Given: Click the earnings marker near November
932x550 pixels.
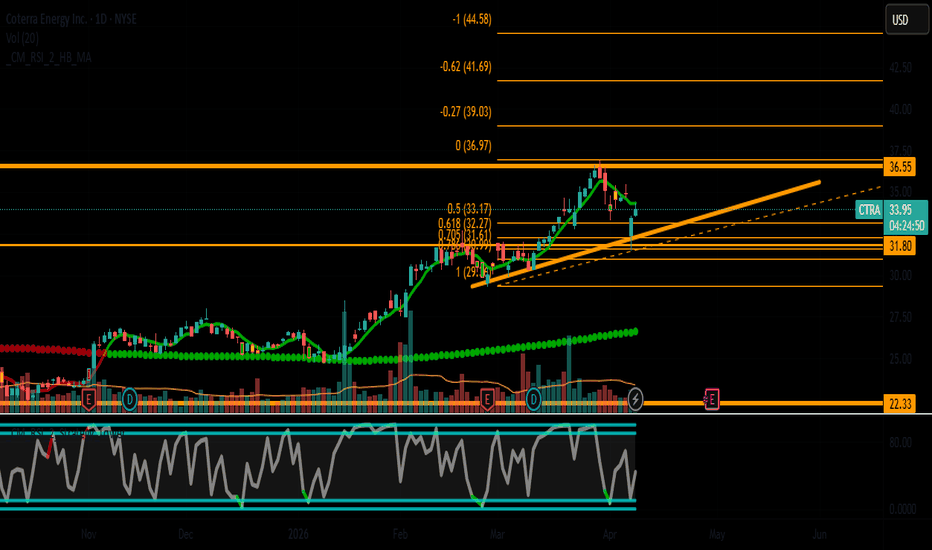Looking at the screenshot, I should (88, 399).
